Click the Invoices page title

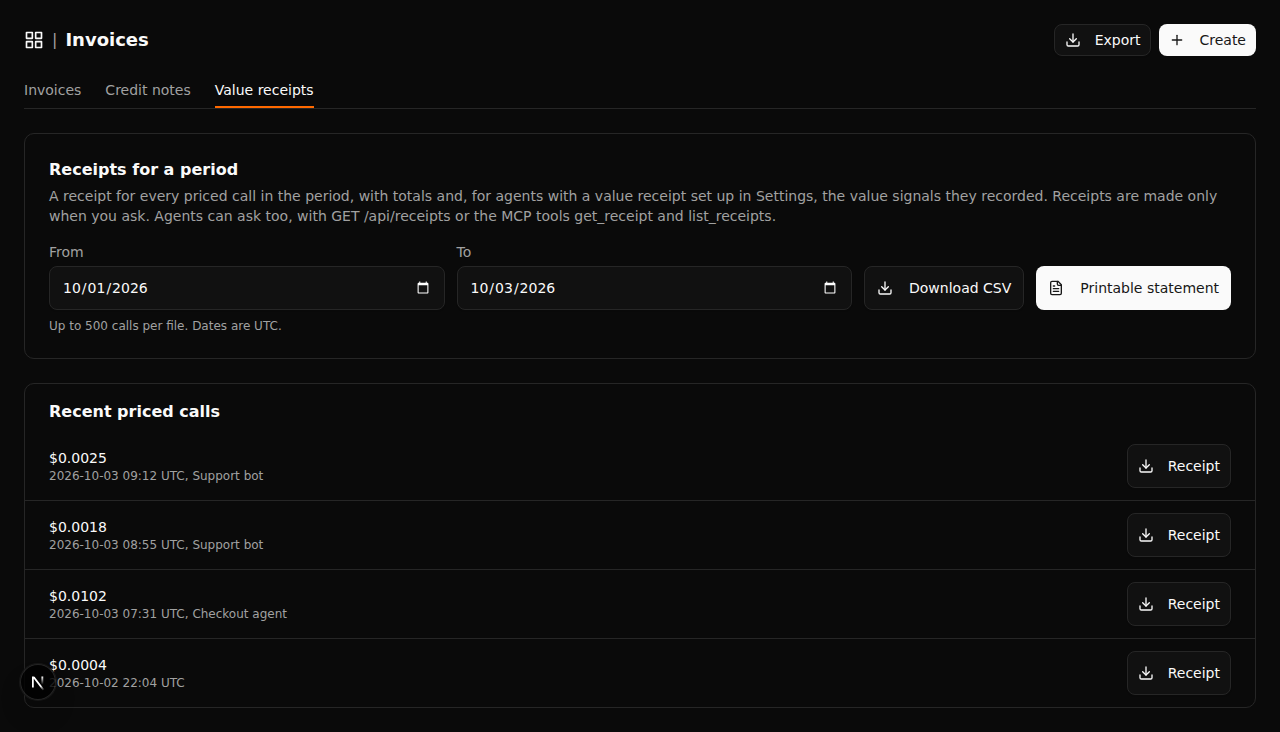tap(107, 40)
